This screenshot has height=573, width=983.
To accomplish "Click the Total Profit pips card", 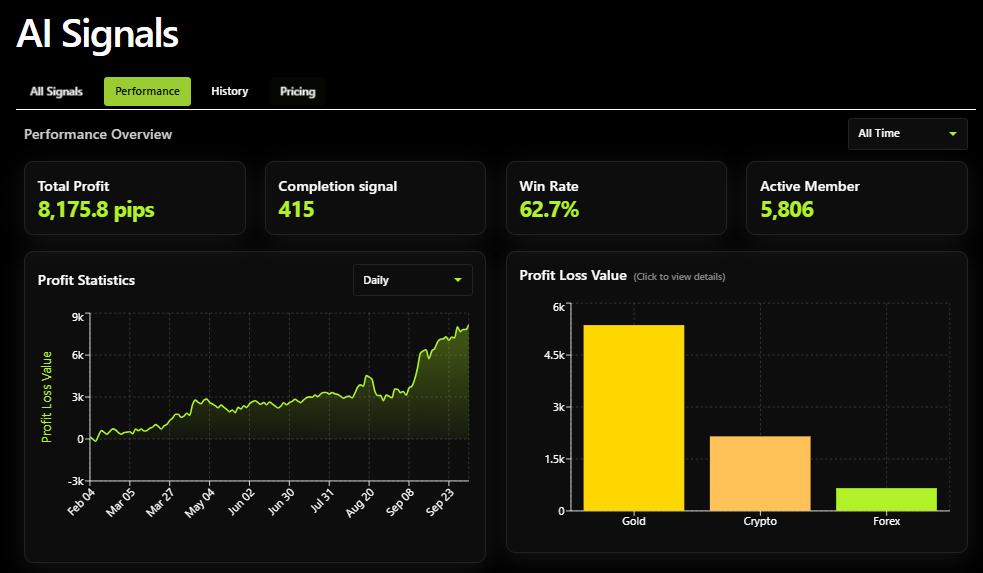I will [x=134, y=198].
